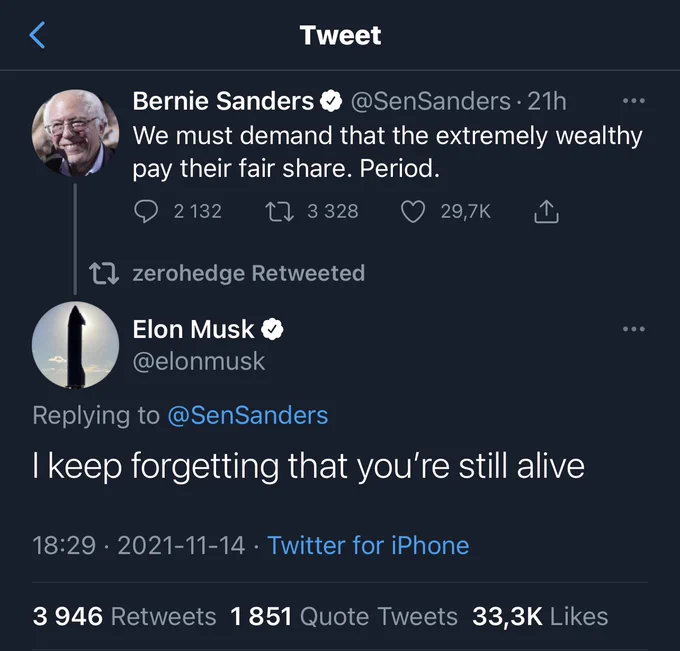Go back using the blue arrow
The height and width of the screenshot is (651, 680).
tap(37, 35)
